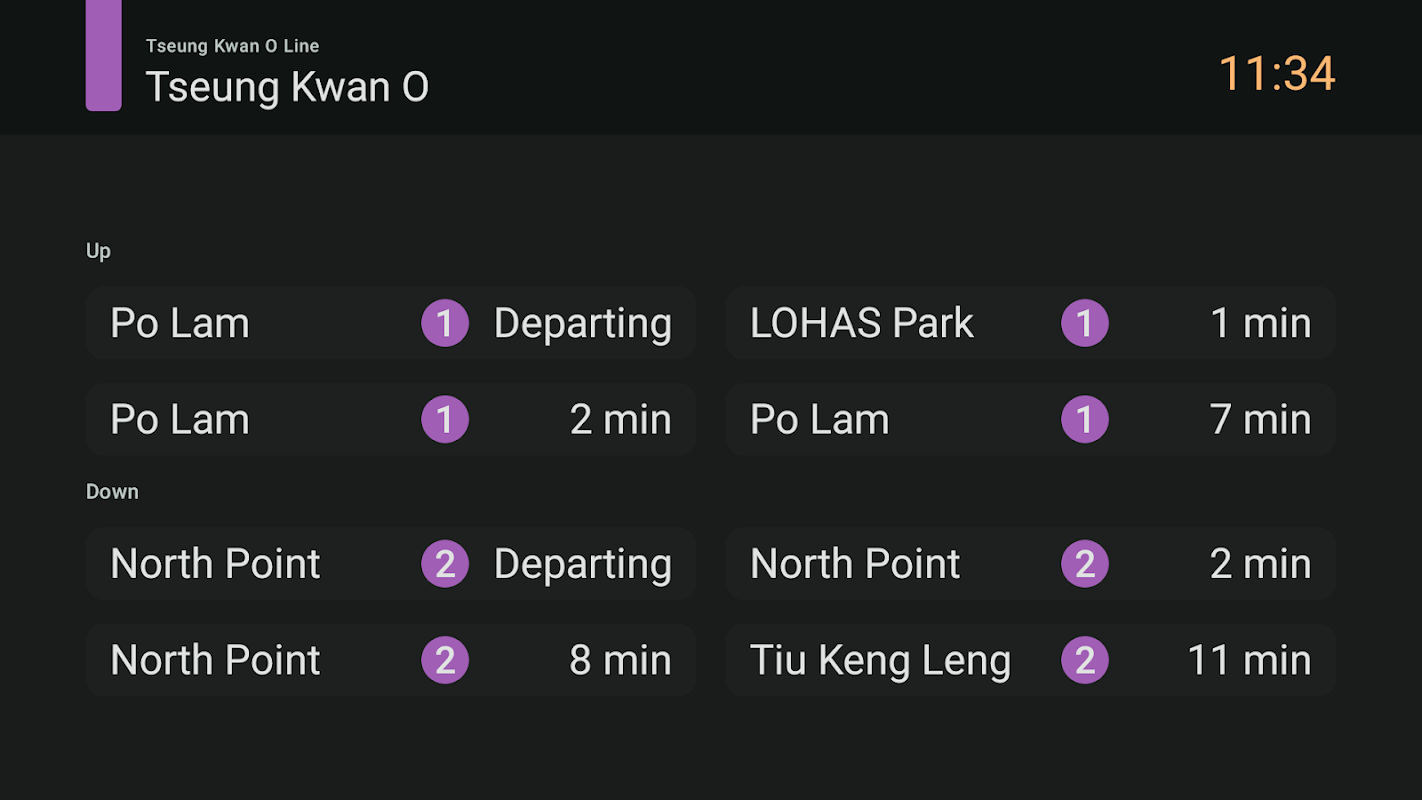
Task: Click Departing status on the Po Lam row
Action: click(x=582, y=323)
